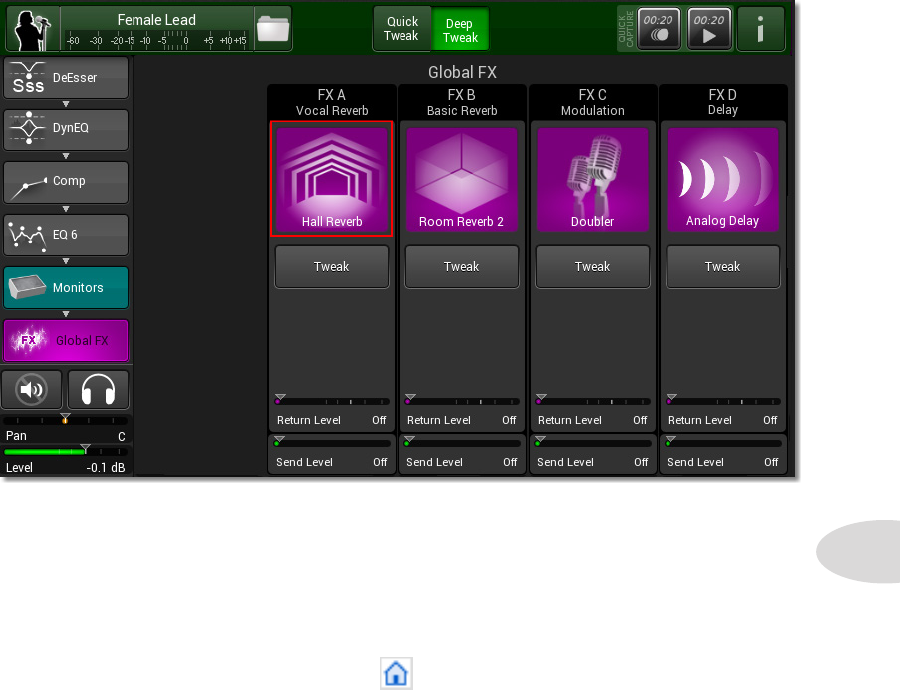The height and width of the screenshot is (690, 900).
Task: Play back the Quick Capture recording
Action: tap(709, 29)
